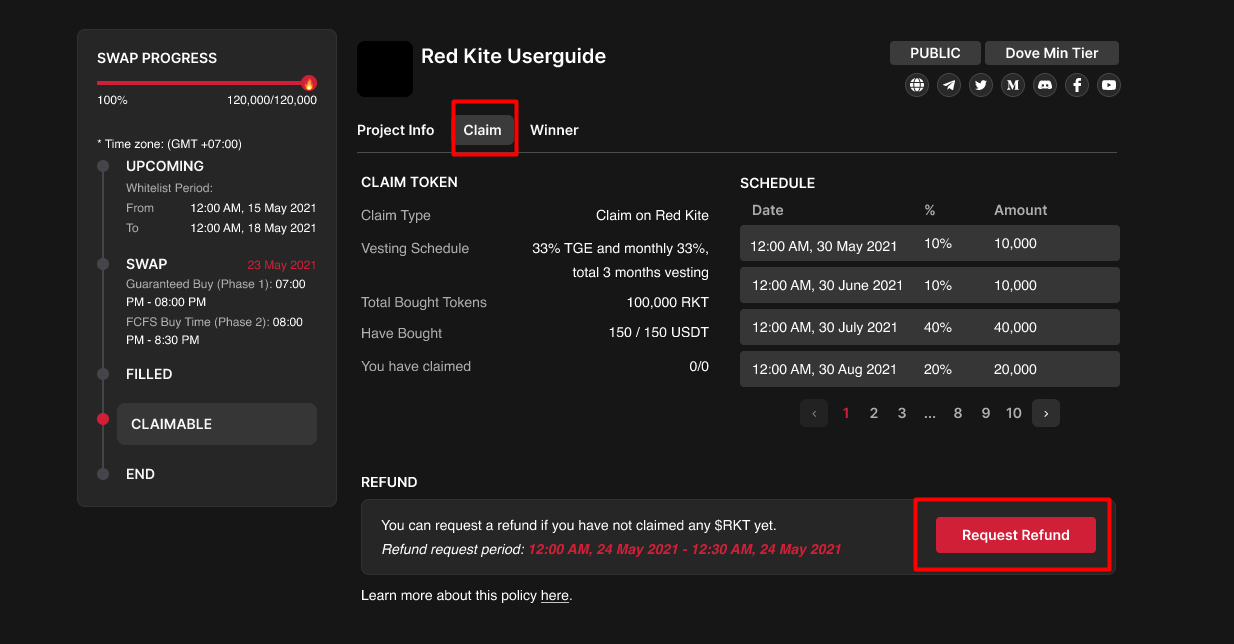Select schedule page 8

pos(958,413)
